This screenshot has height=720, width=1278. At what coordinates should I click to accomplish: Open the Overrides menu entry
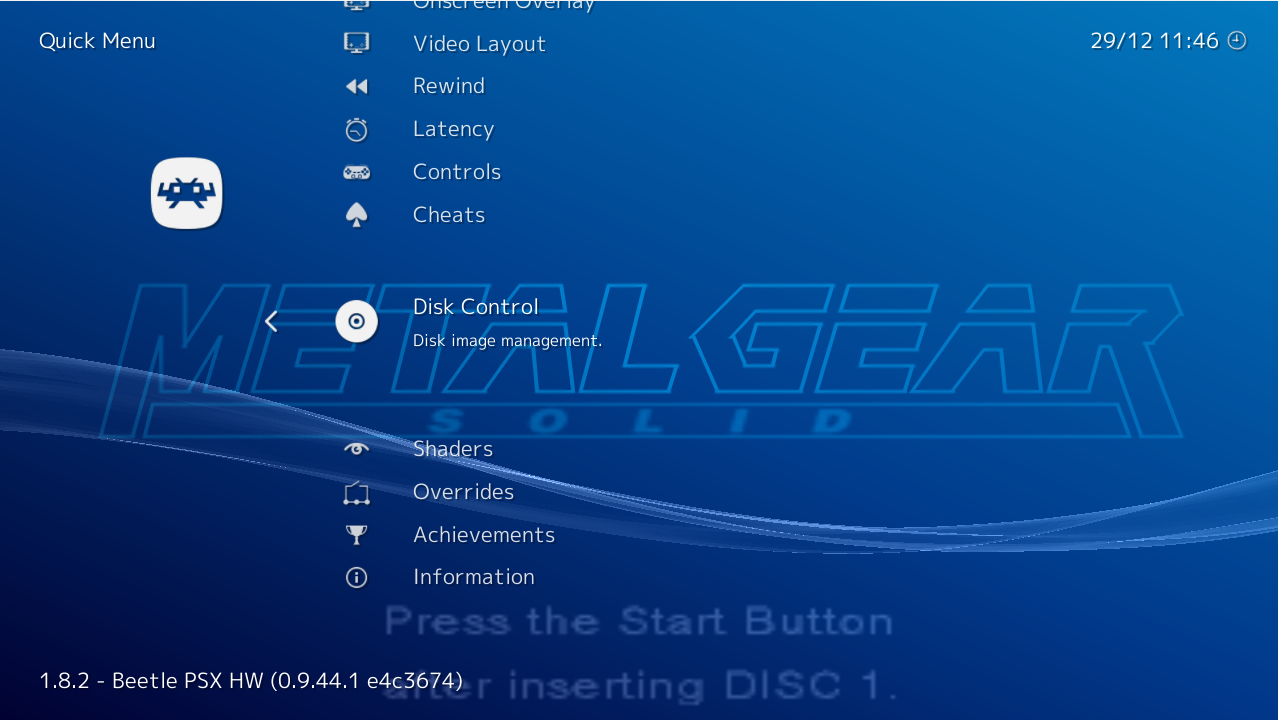coord(463,492)
